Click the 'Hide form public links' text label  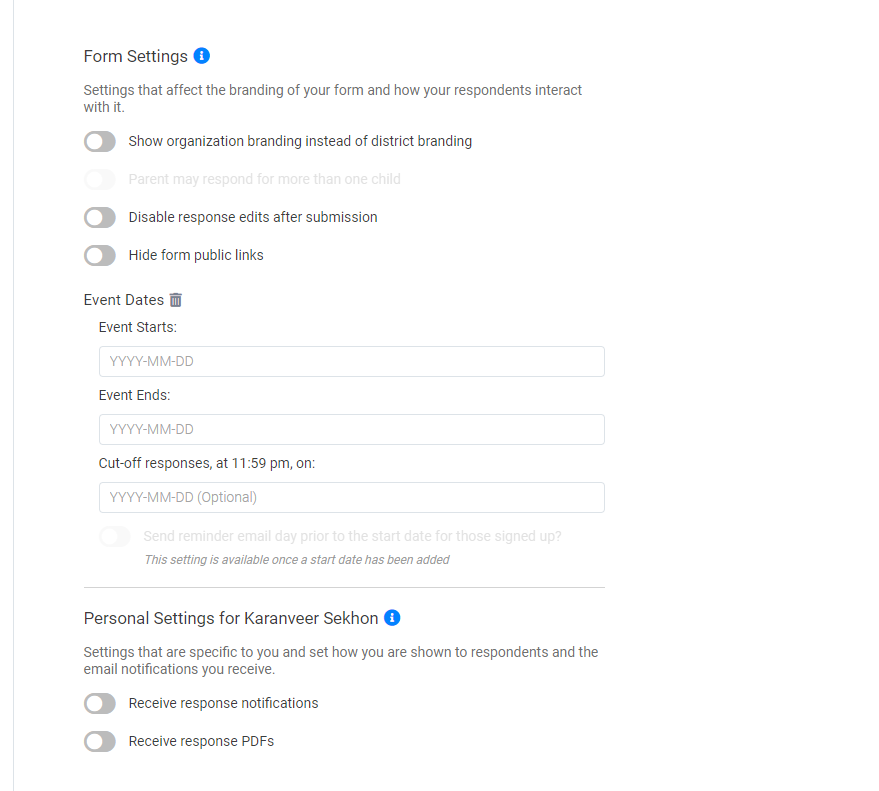pos(195,255)
